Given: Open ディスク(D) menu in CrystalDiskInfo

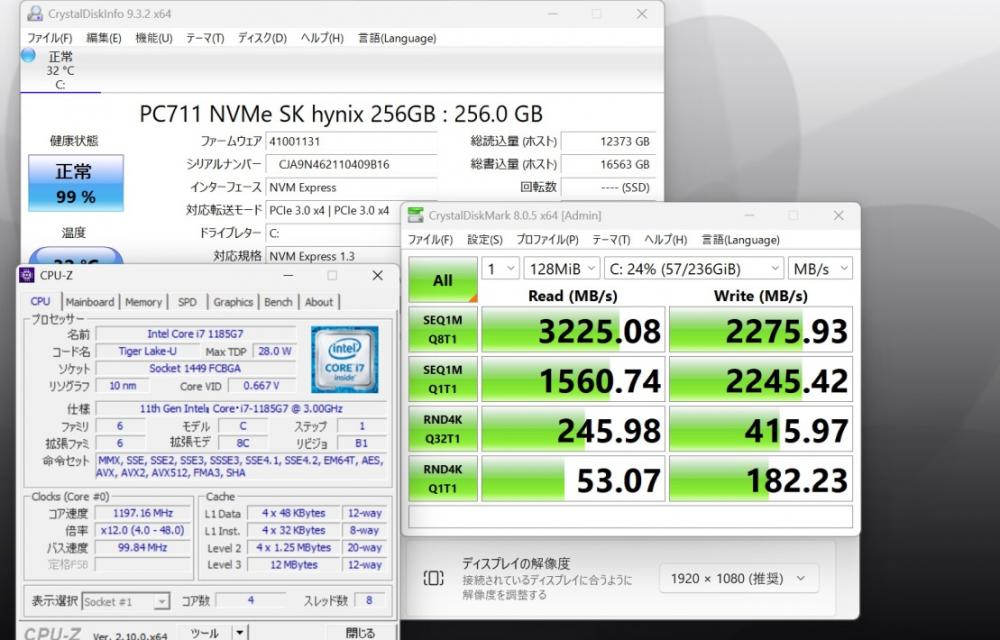Looking at the screenshot, I should (262, 38).
